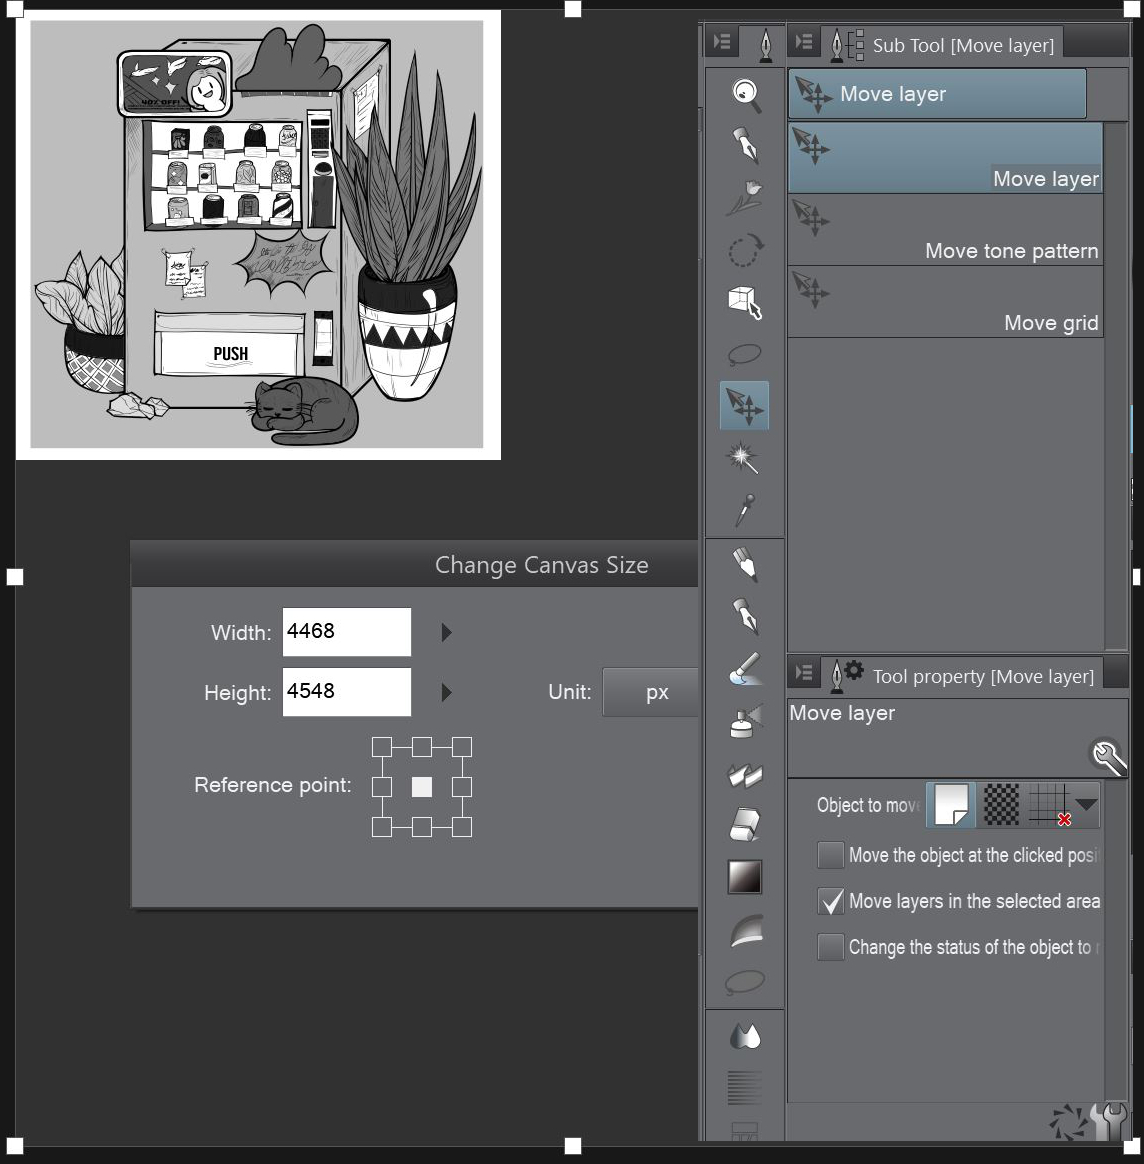The image size is (1144, 1164).
Task: Set reference point to top-left square
Action: click(x=382, y=747)
